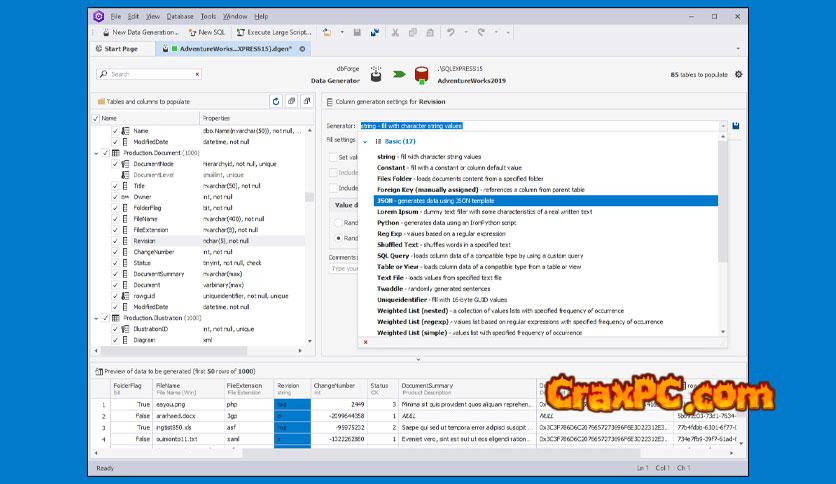
Task: Uncheck the Revision column checkbox
Action: [113, 241]
